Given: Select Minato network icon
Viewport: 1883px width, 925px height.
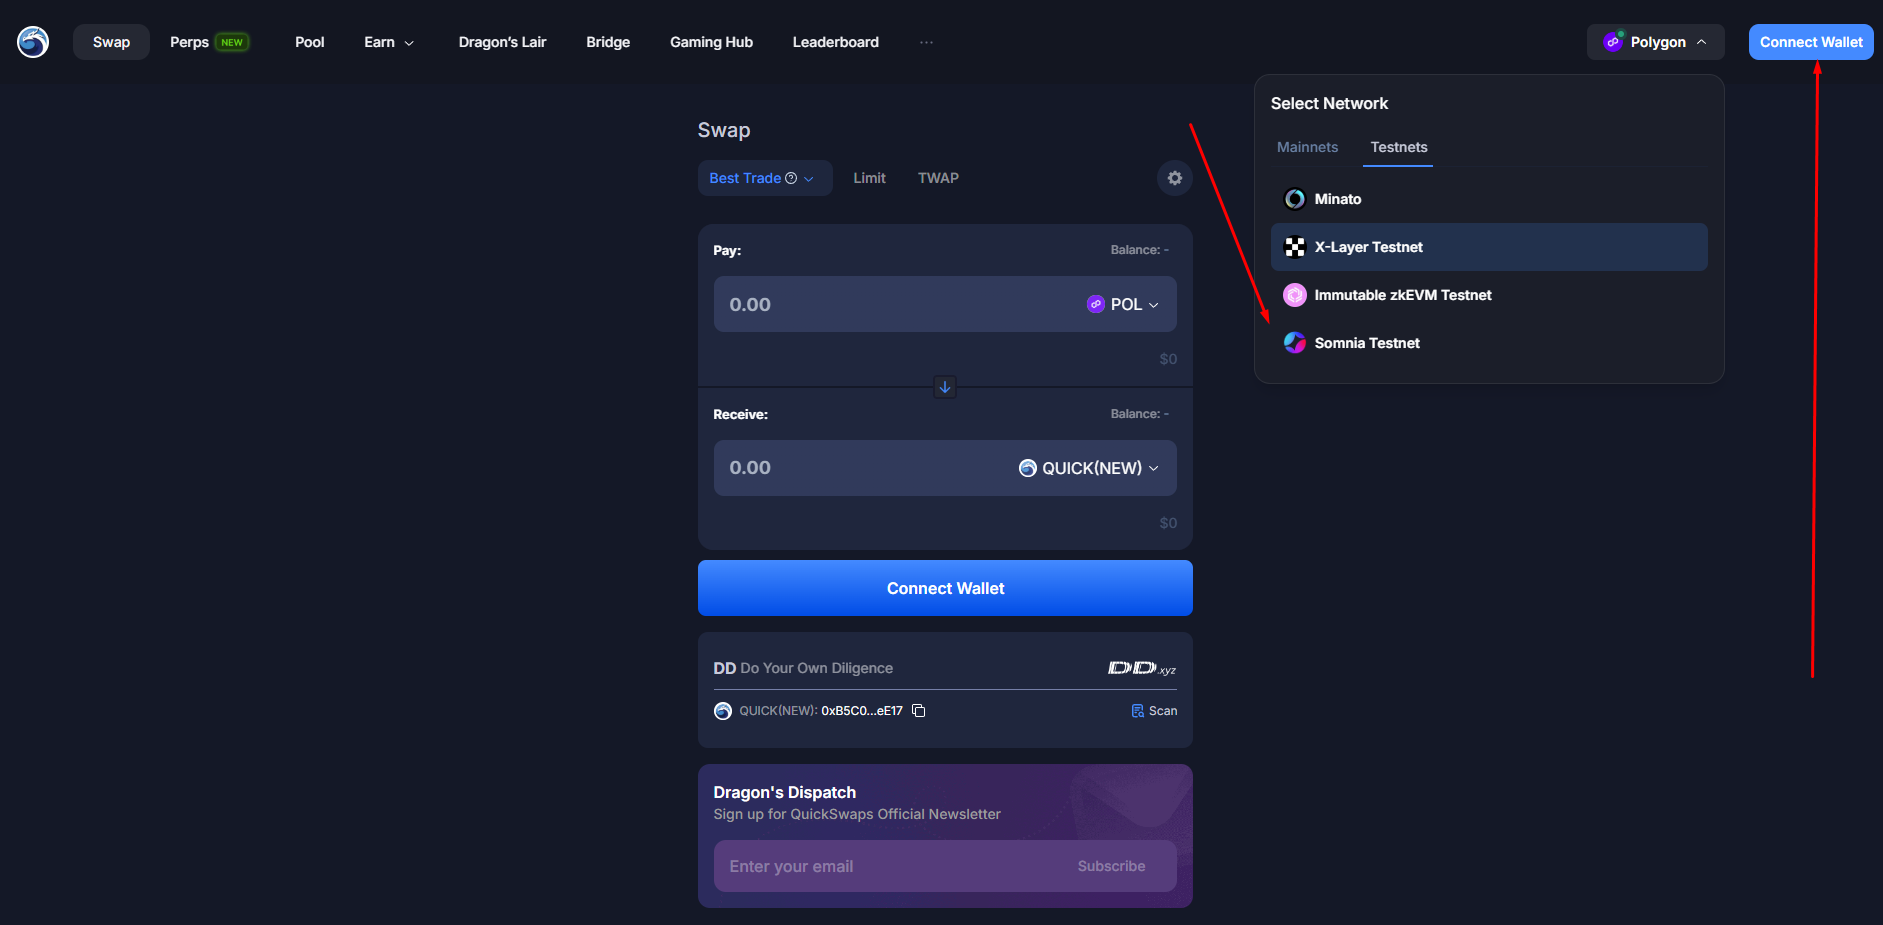Looking at the screenshot, I should coord(1294,199).
